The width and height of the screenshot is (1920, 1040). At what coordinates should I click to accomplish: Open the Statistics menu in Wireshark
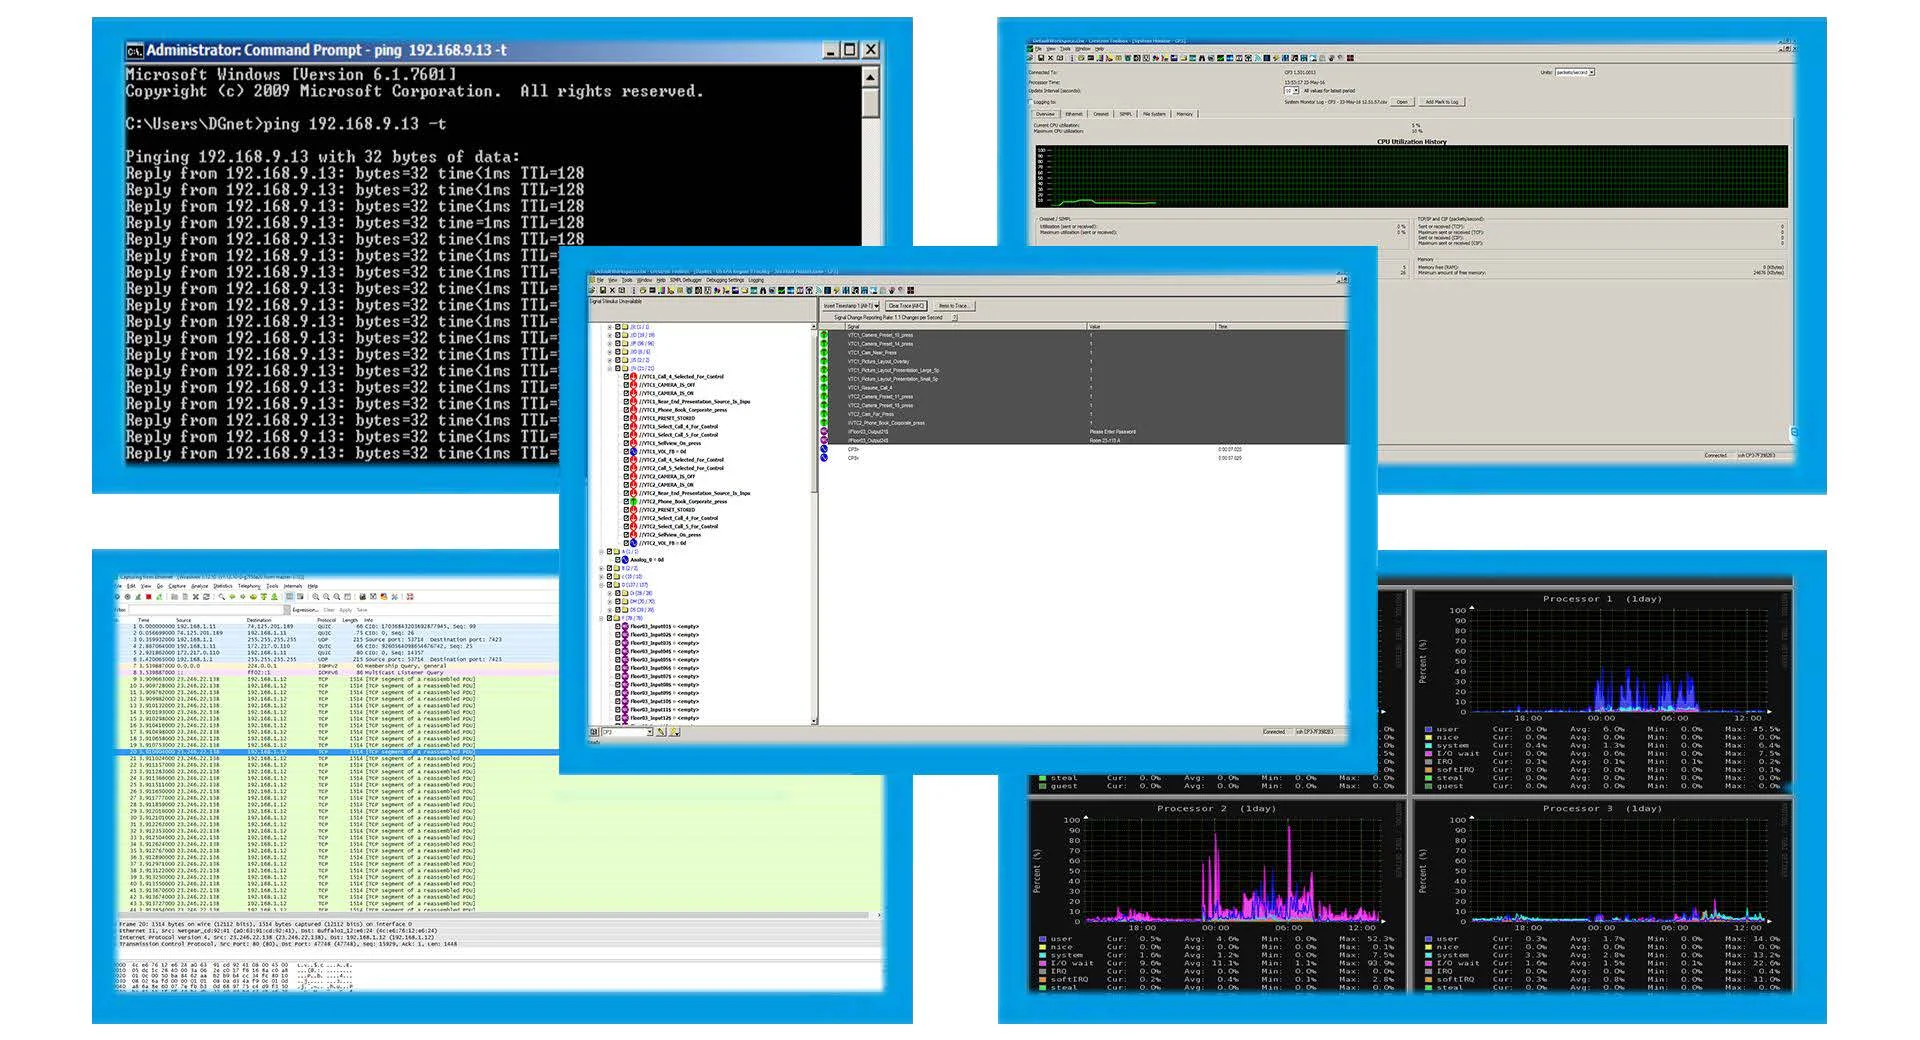tap(223, 586)
